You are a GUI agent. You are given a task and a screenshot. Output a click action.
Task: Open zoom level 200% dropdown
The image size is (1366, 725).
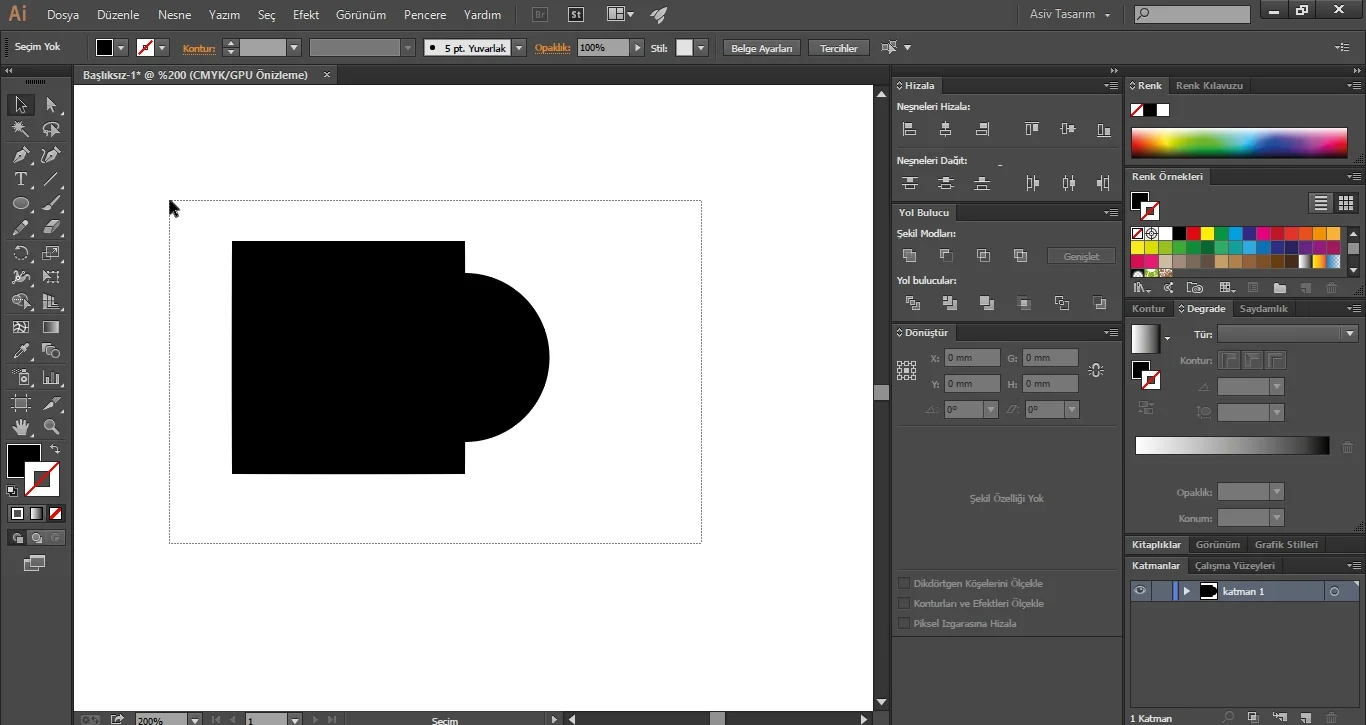coord(194,719)
